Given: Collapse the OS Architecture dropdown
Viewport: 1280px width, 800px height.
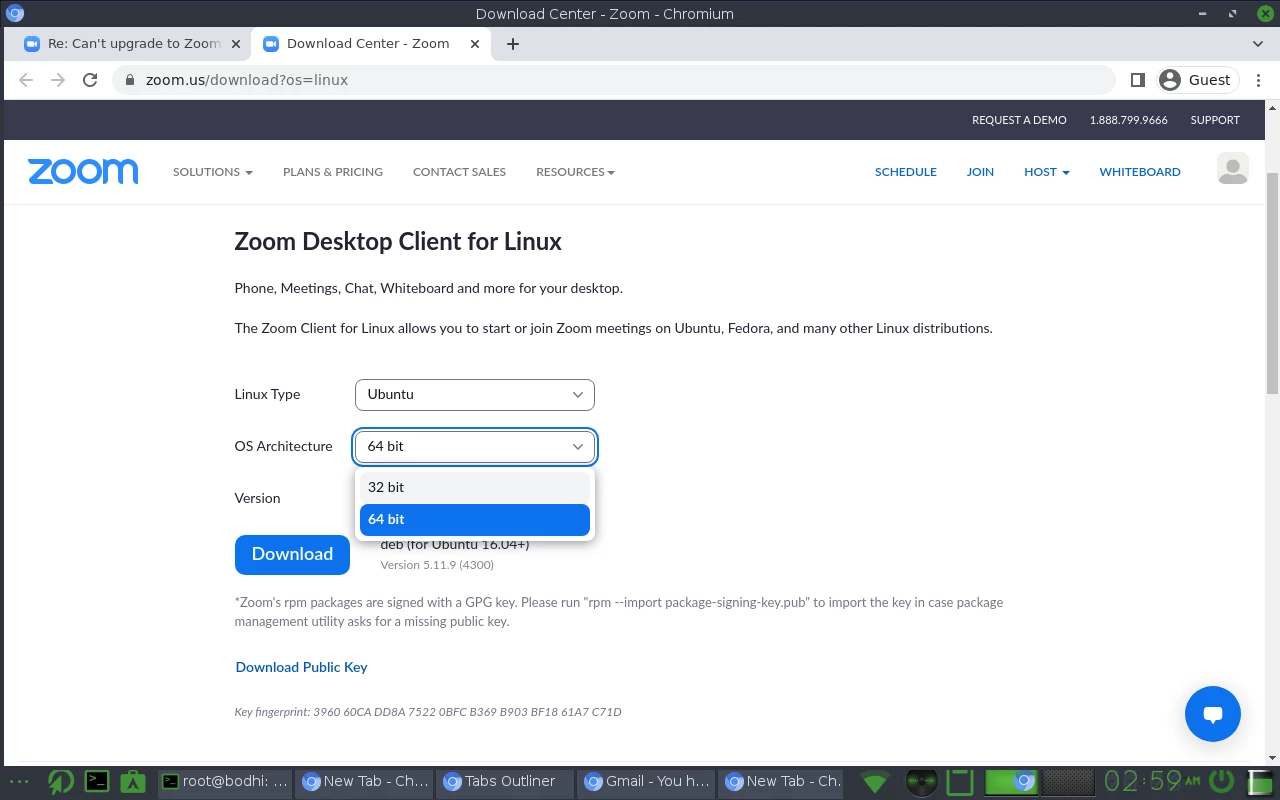Looking at the screenshot, I should click(x=475, y=446).
